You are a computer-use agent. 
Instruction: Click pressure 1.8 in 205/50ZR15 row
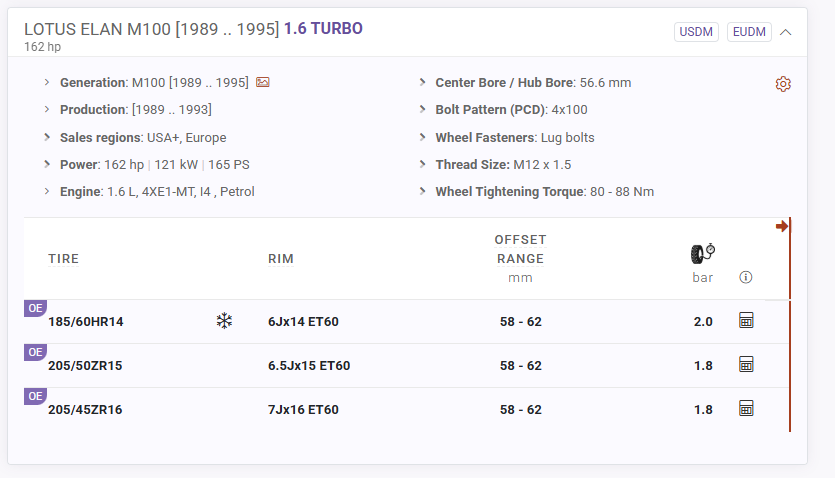[x=703, y=366]
